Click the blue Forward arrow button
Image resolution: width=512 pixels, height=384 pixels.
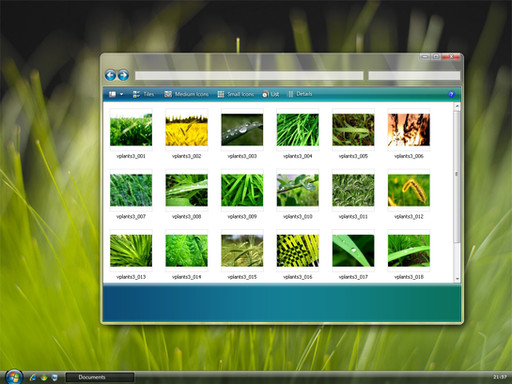pyautogui.click(x=123, y=75)
